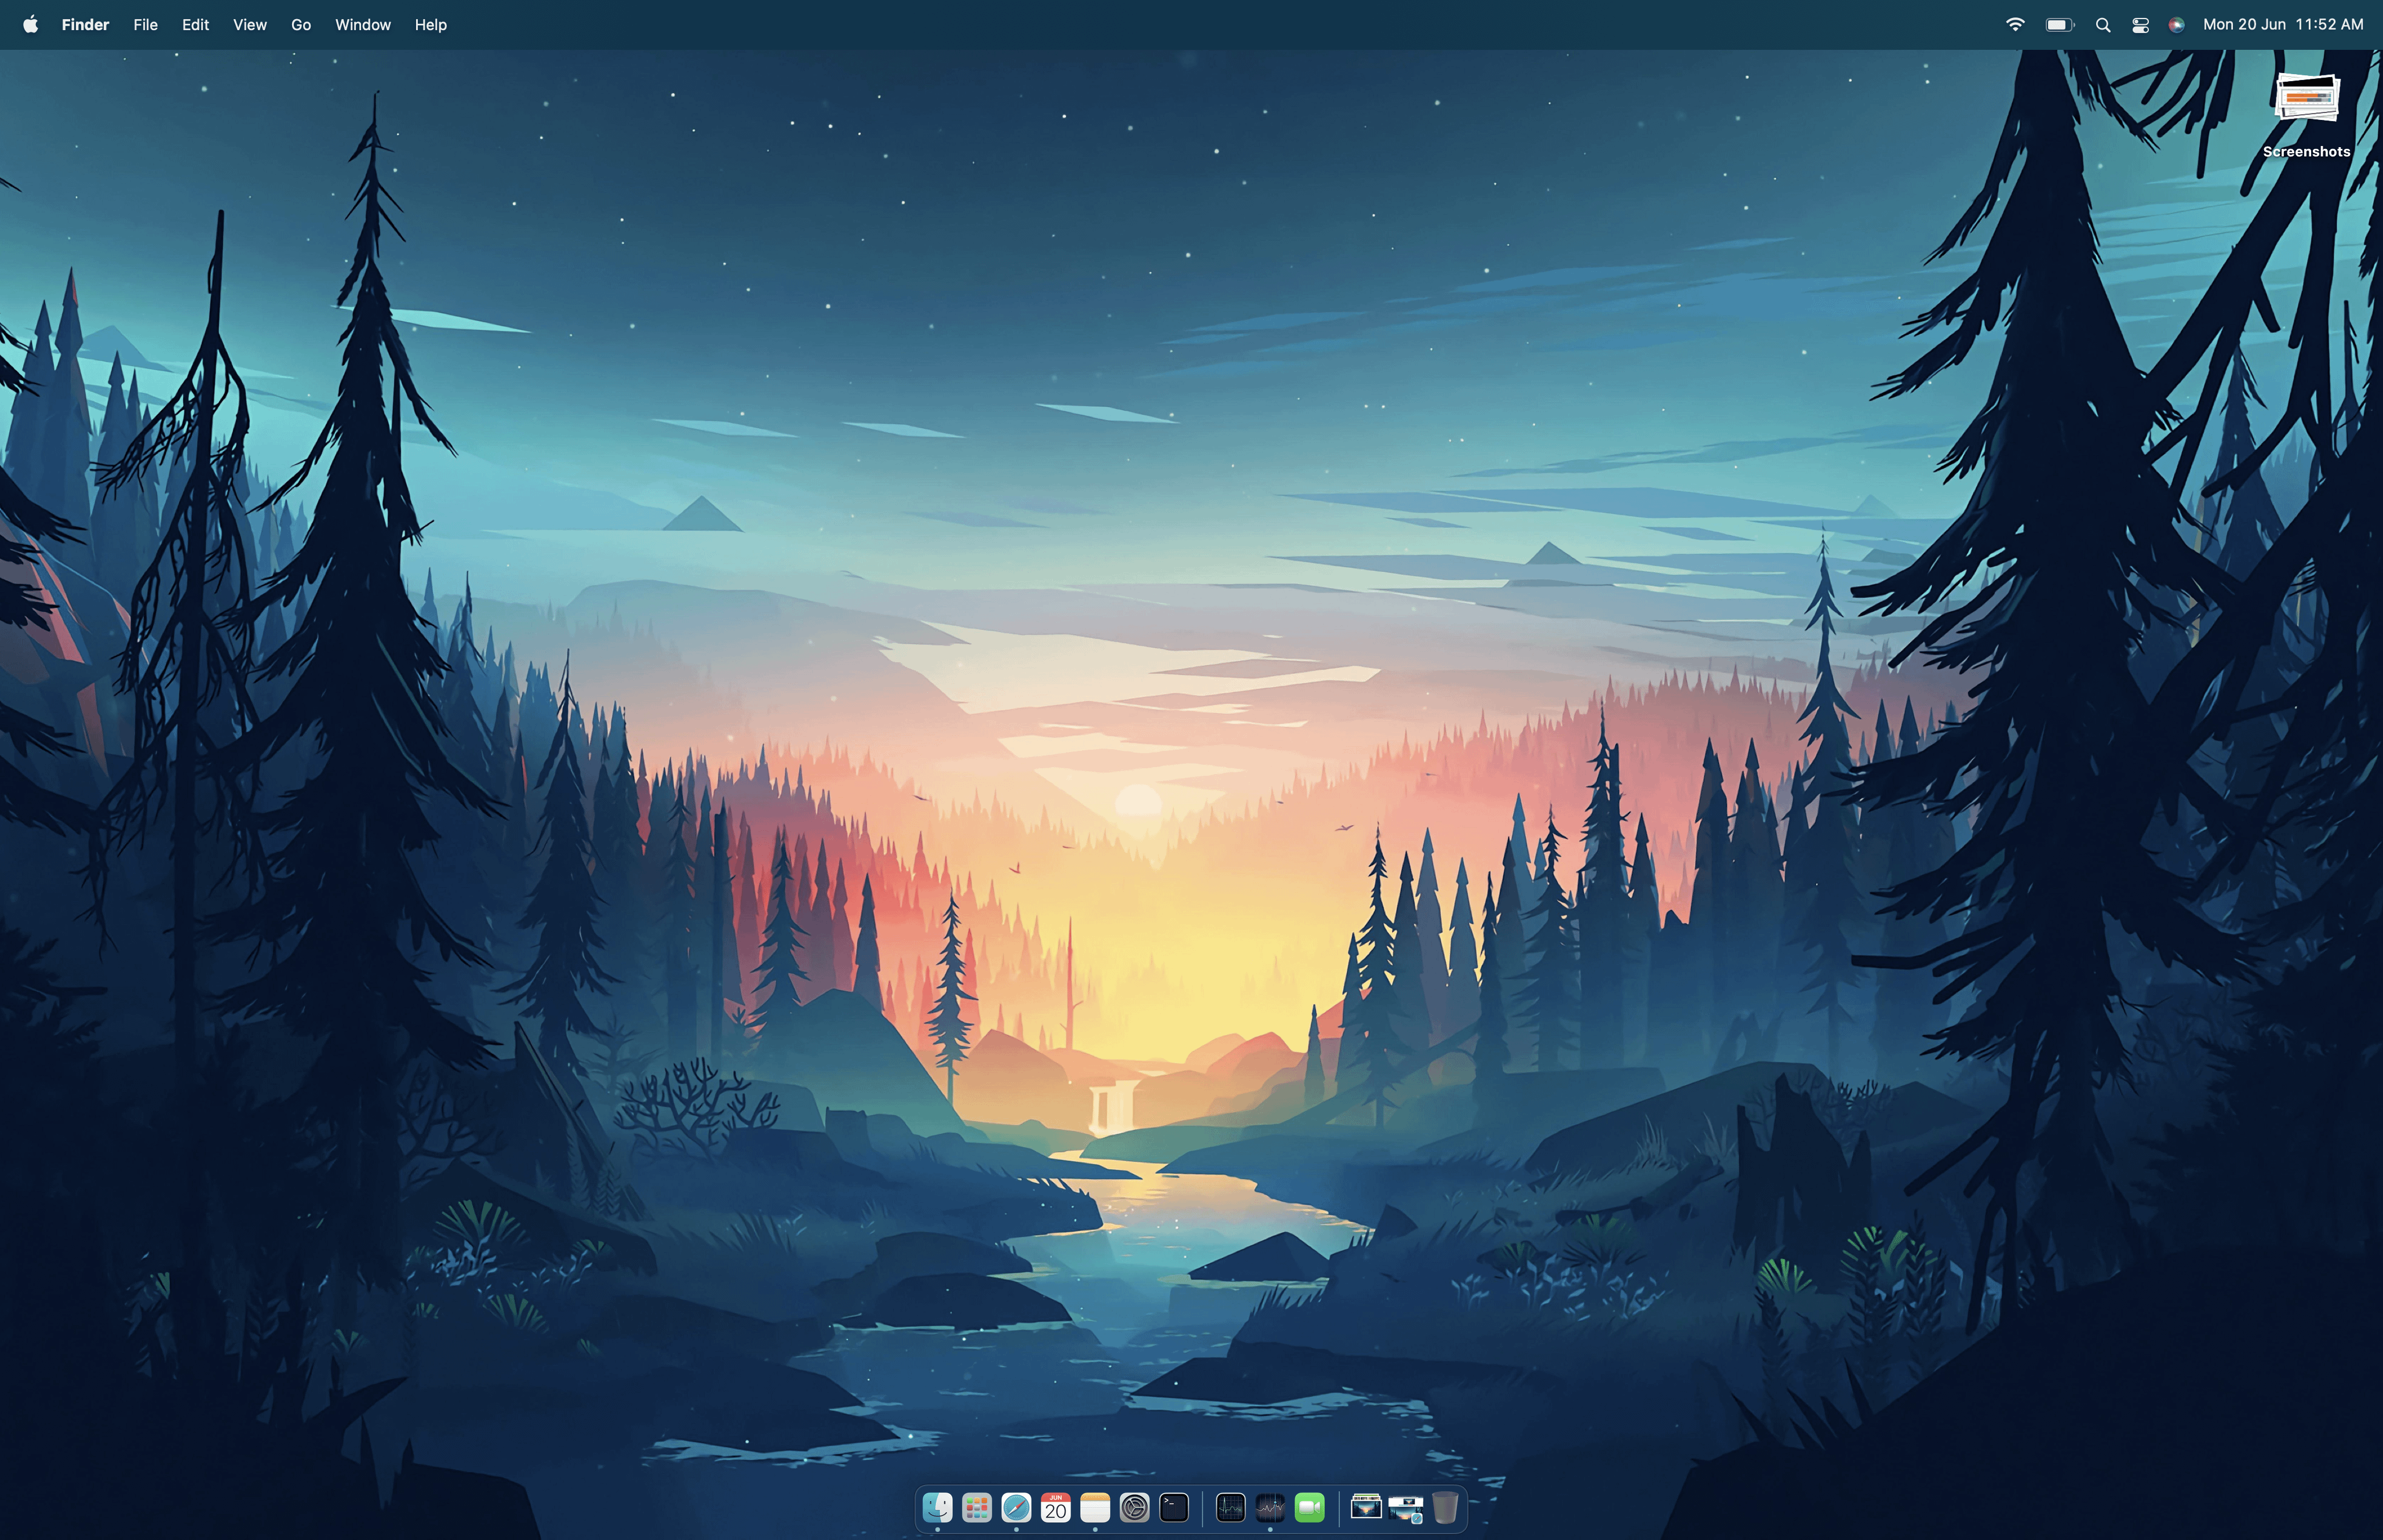This screenshot has height=1540, width=2383.
Task: Open the Stocks app from the Dock
Action: 1271,1508
